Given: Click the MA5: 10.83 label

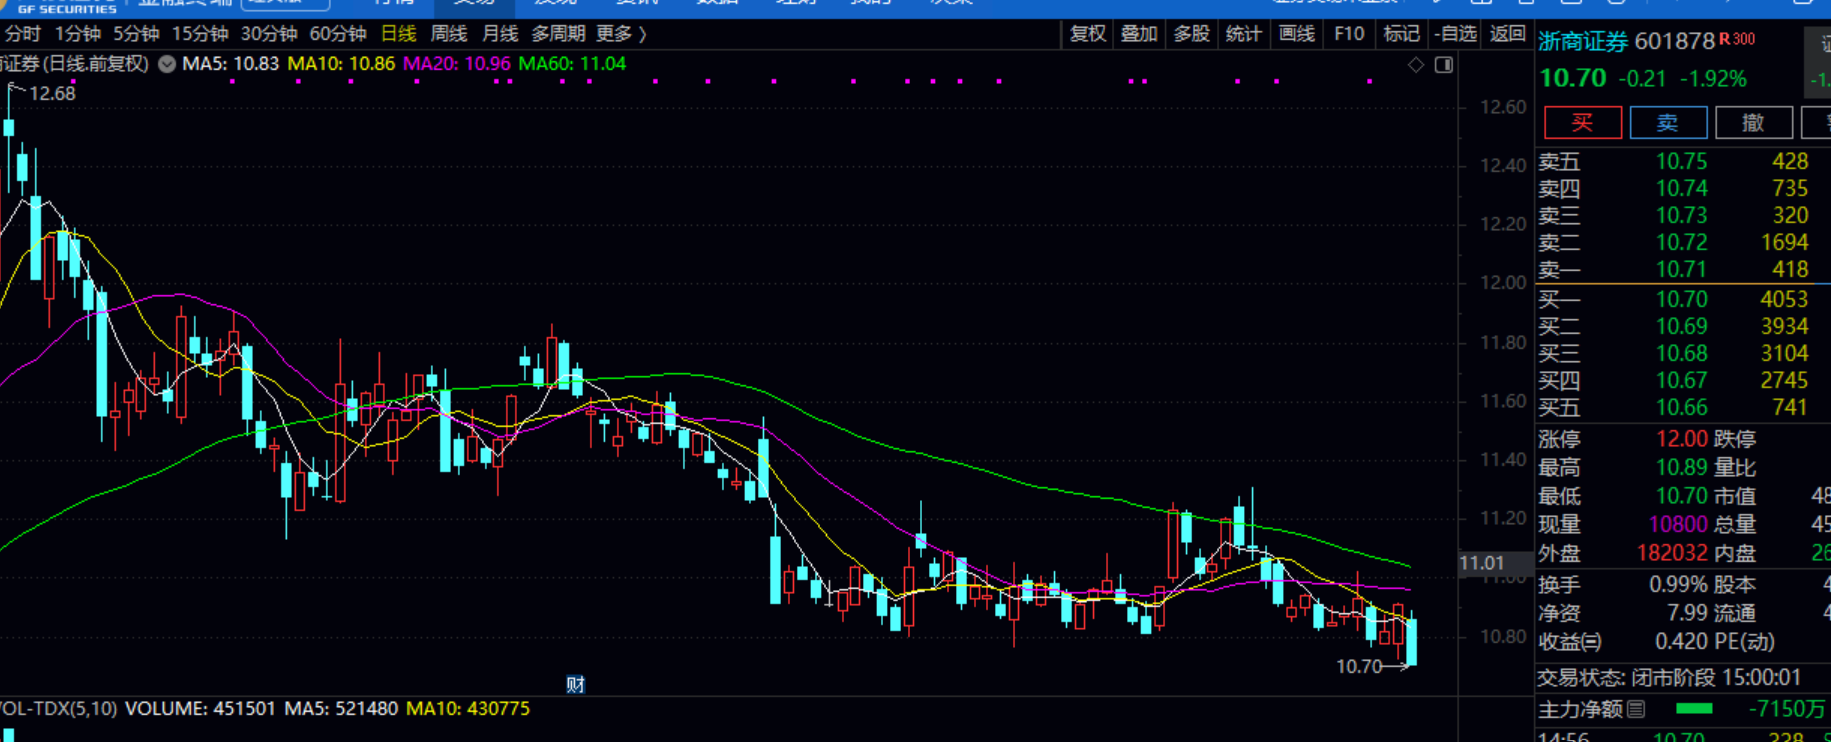Looking at the screenshot, I should tap(230, 64).
